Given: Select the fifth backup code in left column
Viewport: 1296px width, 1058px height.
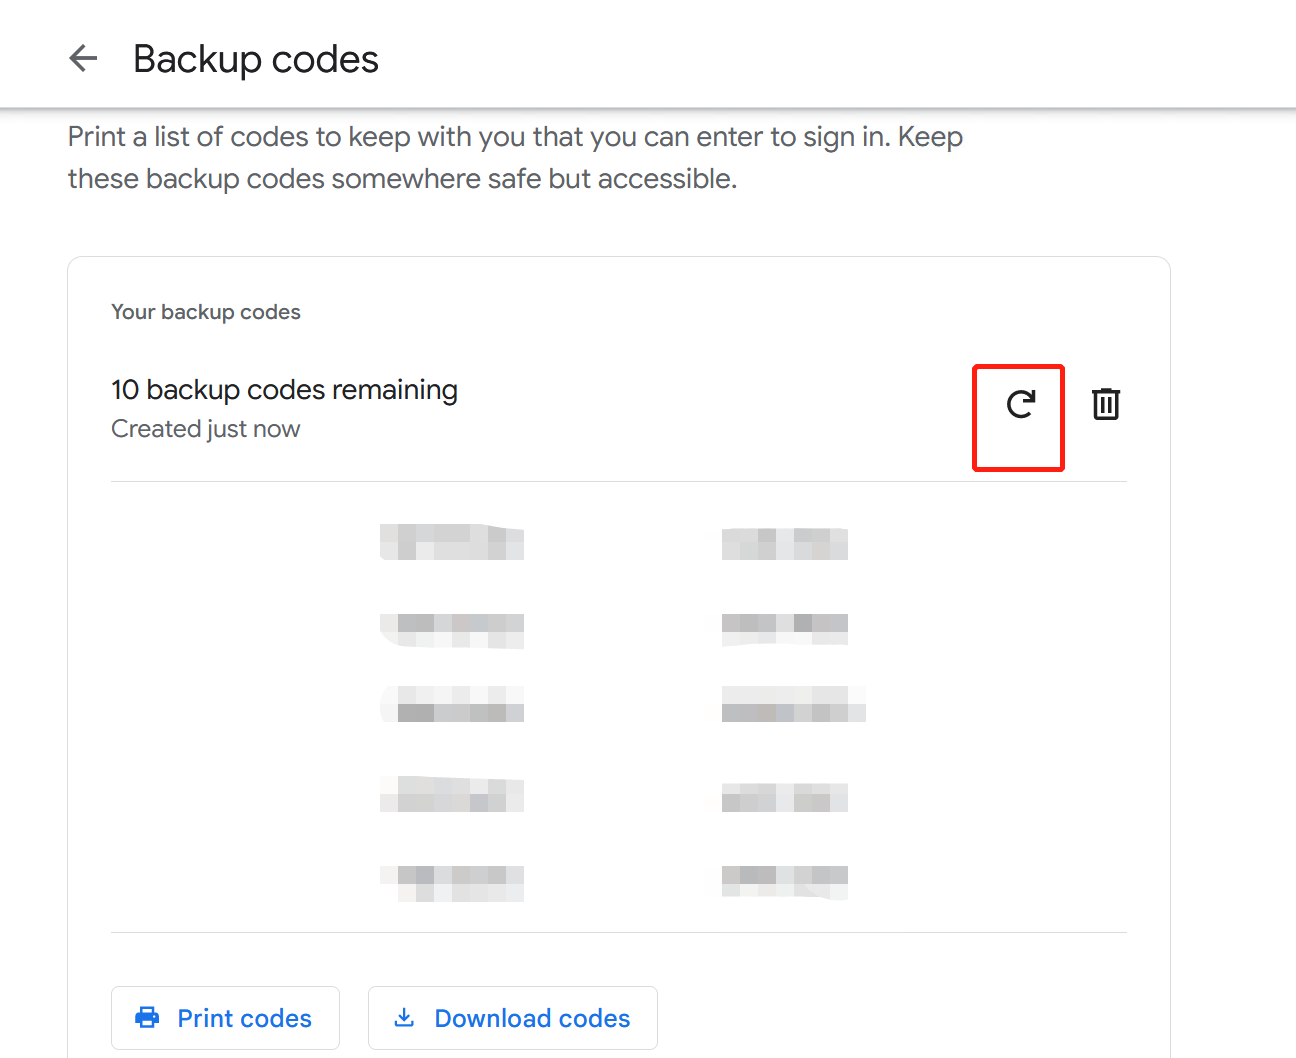Looking at the screenshot, I should tap(452, 883).
